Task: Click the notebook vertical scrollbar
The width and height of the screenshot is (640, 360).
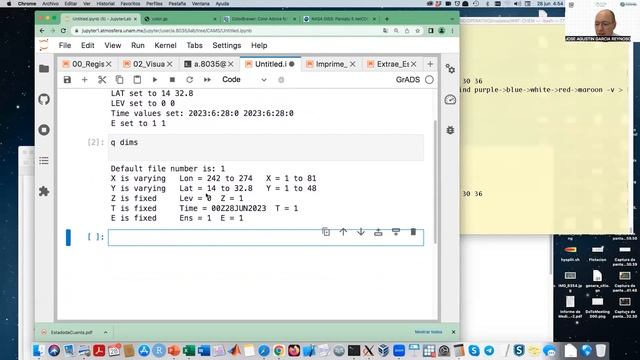Action: point(435,182)
